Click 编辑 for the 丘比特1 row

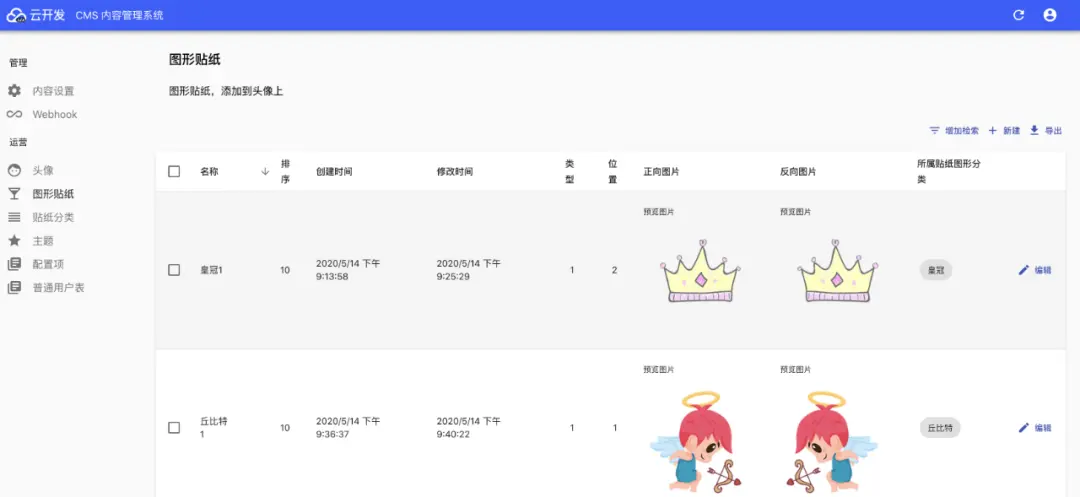(x=1035, y=427)
